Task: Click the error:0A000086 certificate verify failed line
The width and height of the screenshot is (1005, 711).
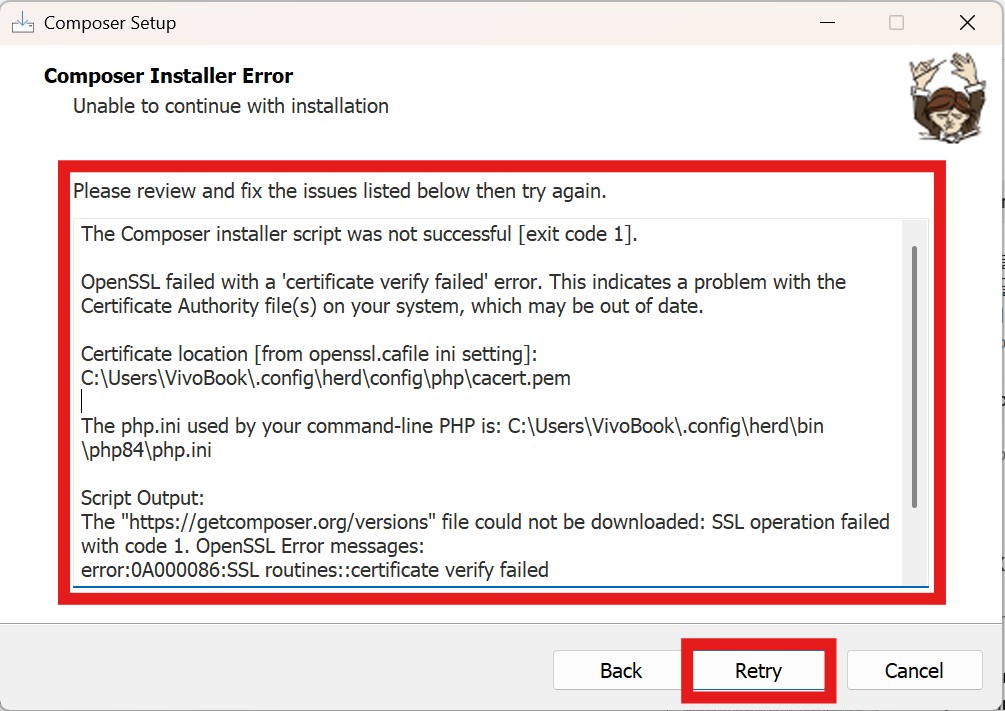Action: (314, 570)
